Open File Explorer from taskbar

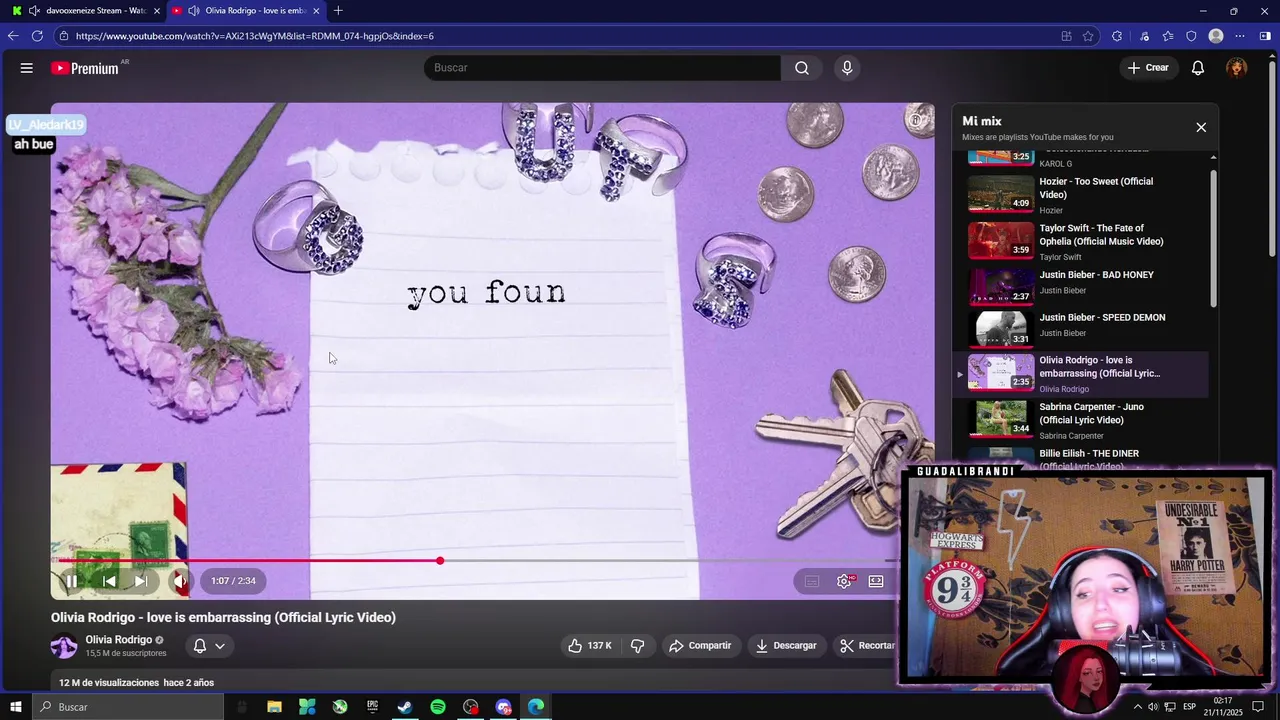pyautogui.click(x=274, y=707)
